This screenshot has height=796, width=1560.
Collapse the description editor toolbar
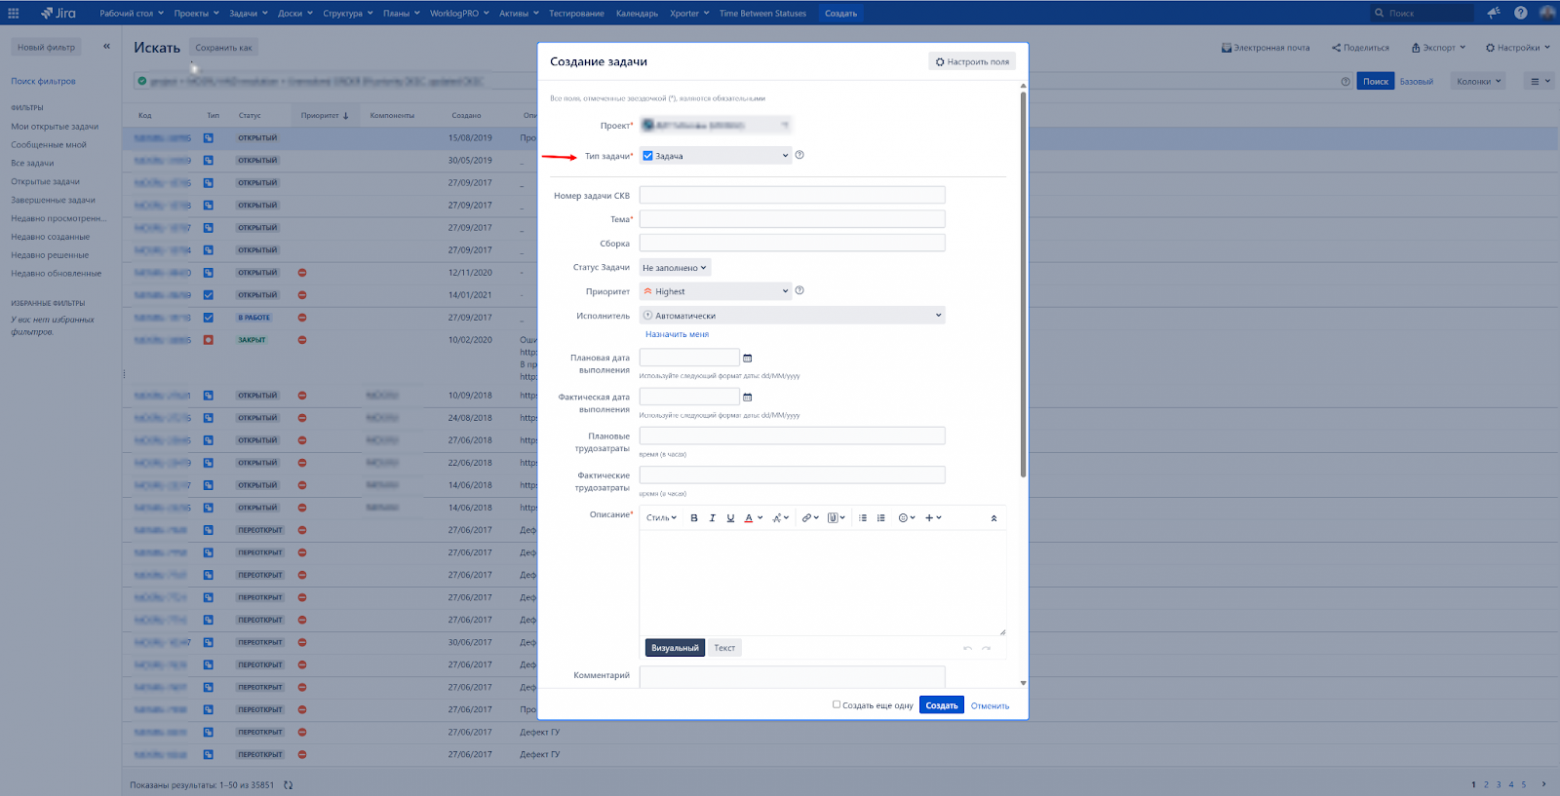tap(995, 517)
